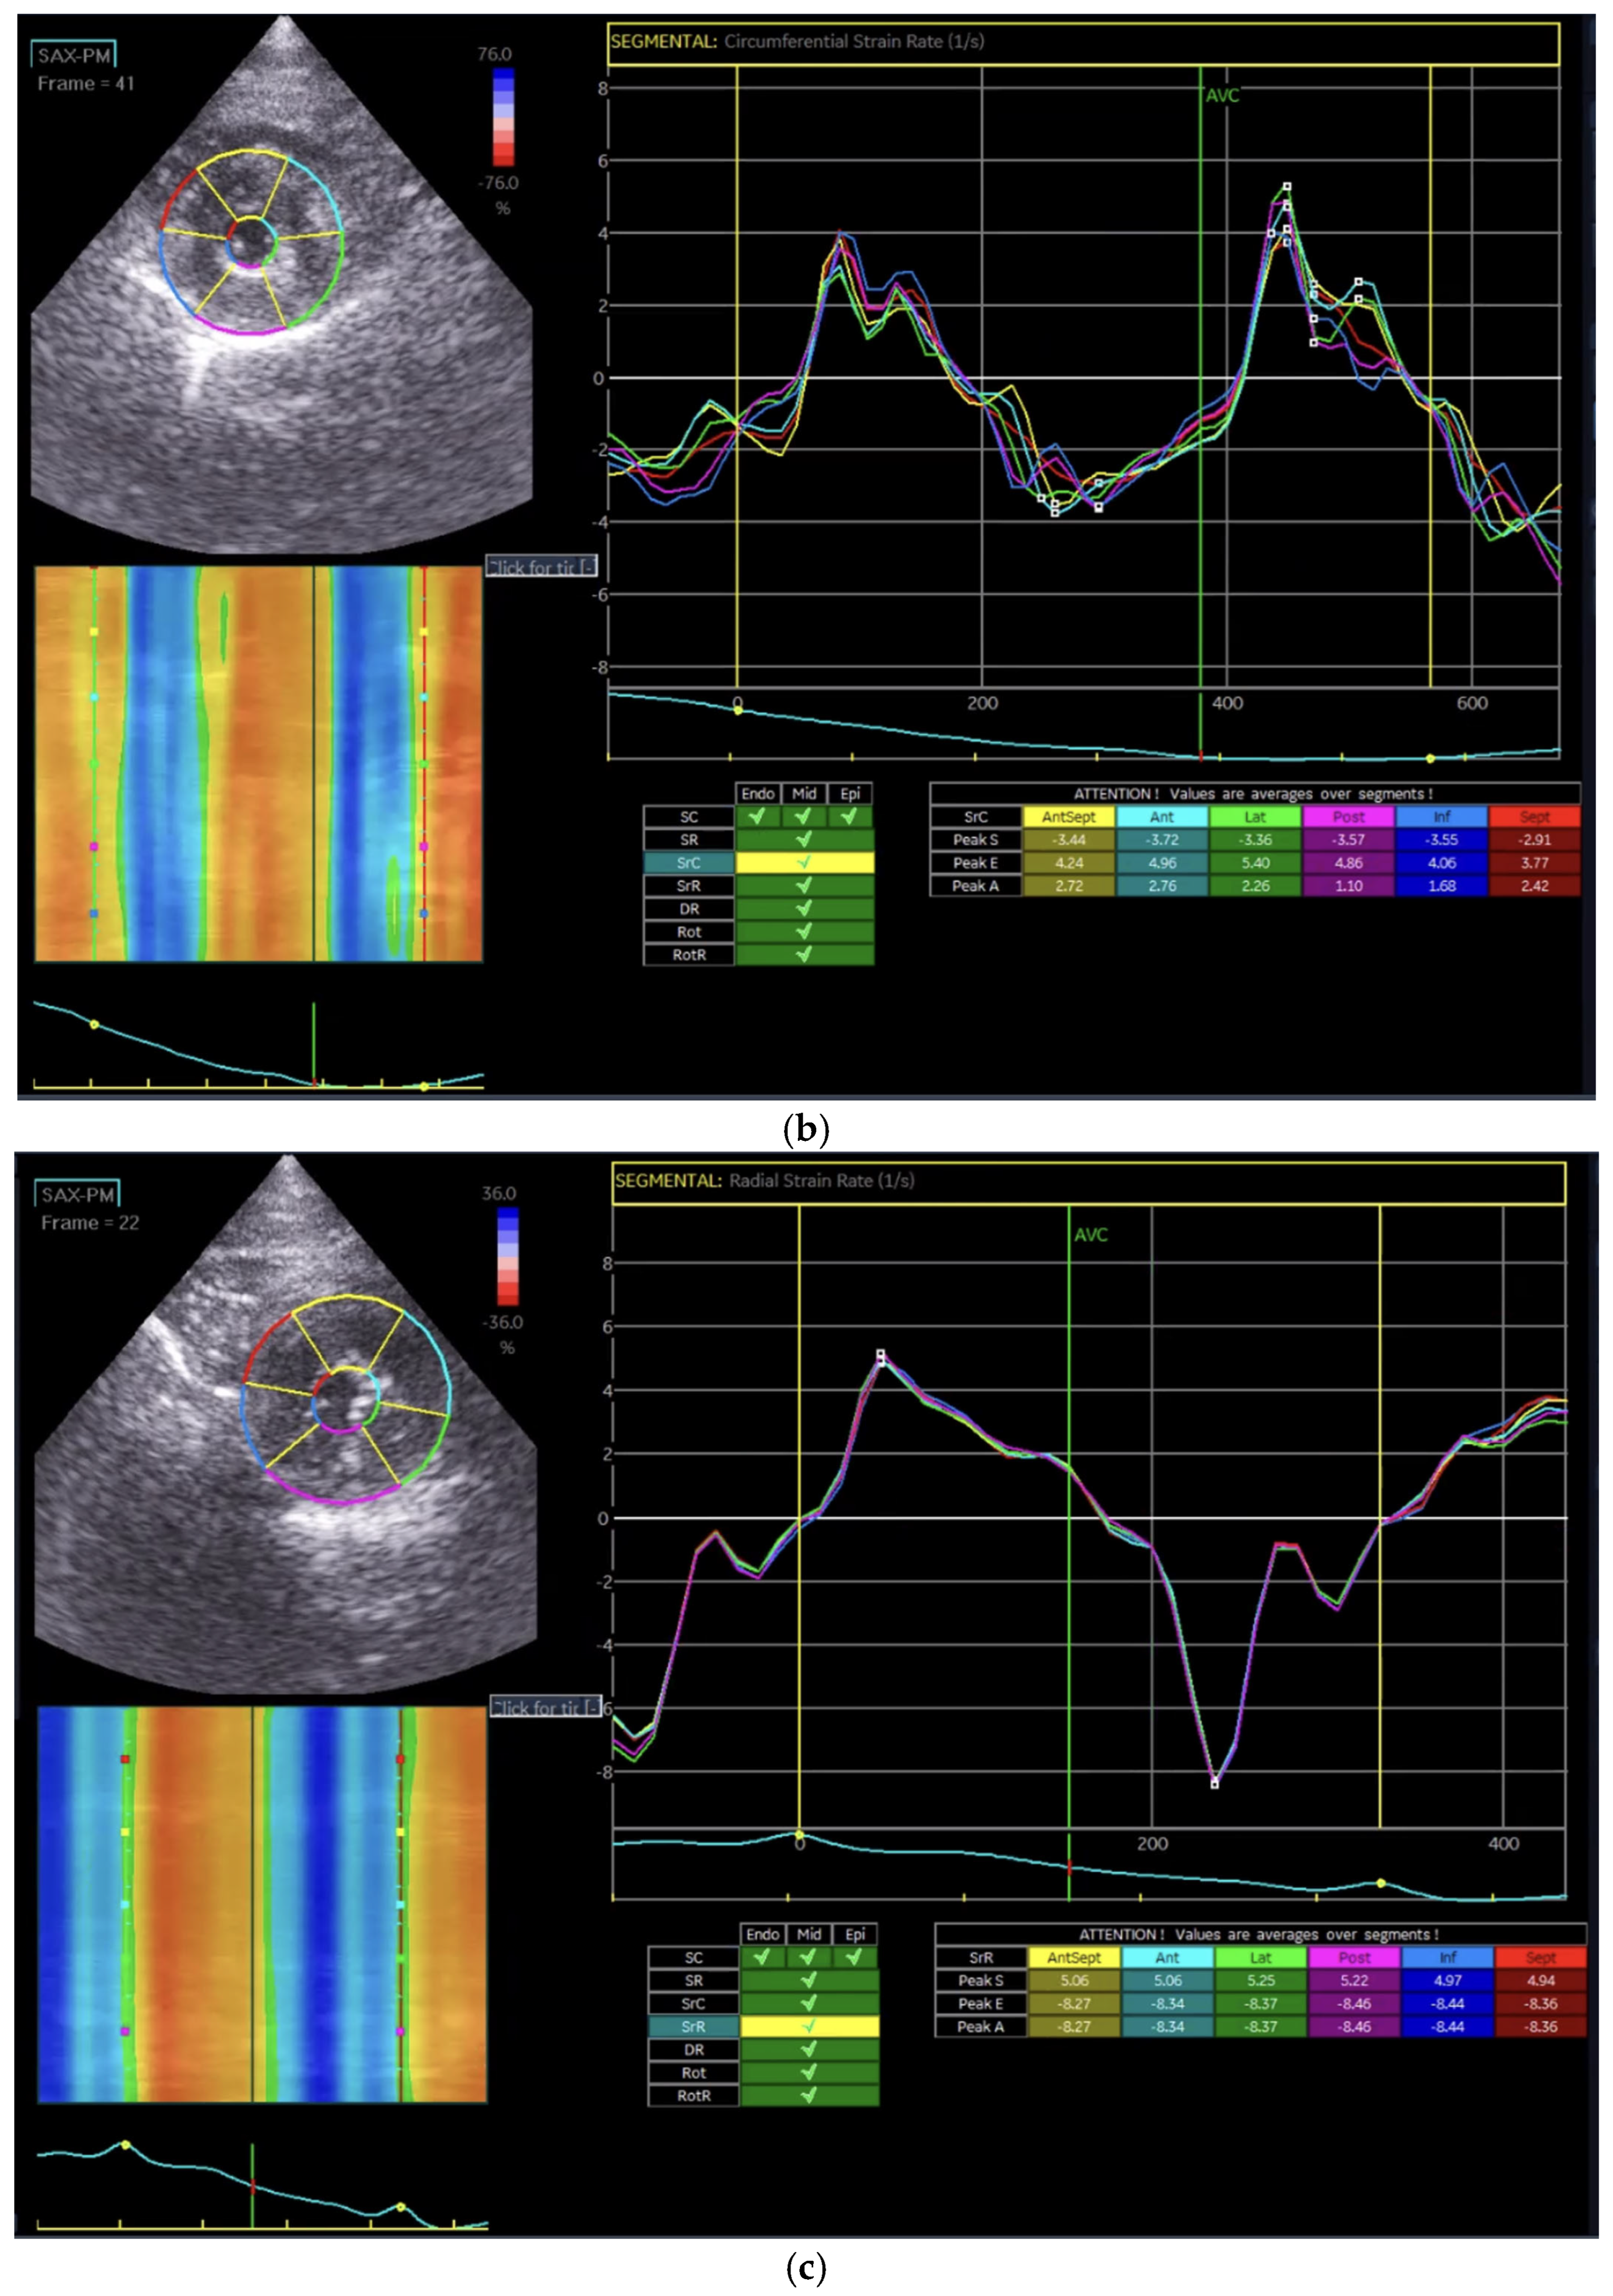Toggle the highlighted SrC checkmark in circumferential panel

804,862
